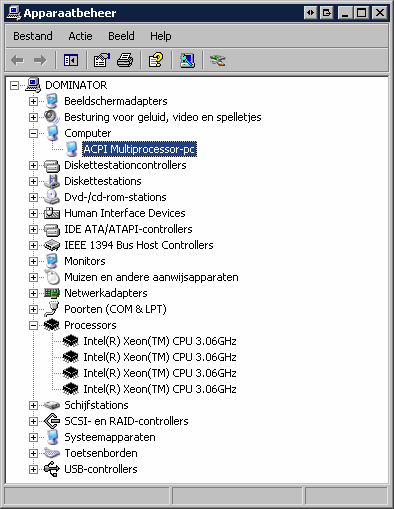Image resolution: width=394 pixels, height=509 pixels.
Task: Open the Actie menu
Action: pyautogui.click(x=80, y=36)
